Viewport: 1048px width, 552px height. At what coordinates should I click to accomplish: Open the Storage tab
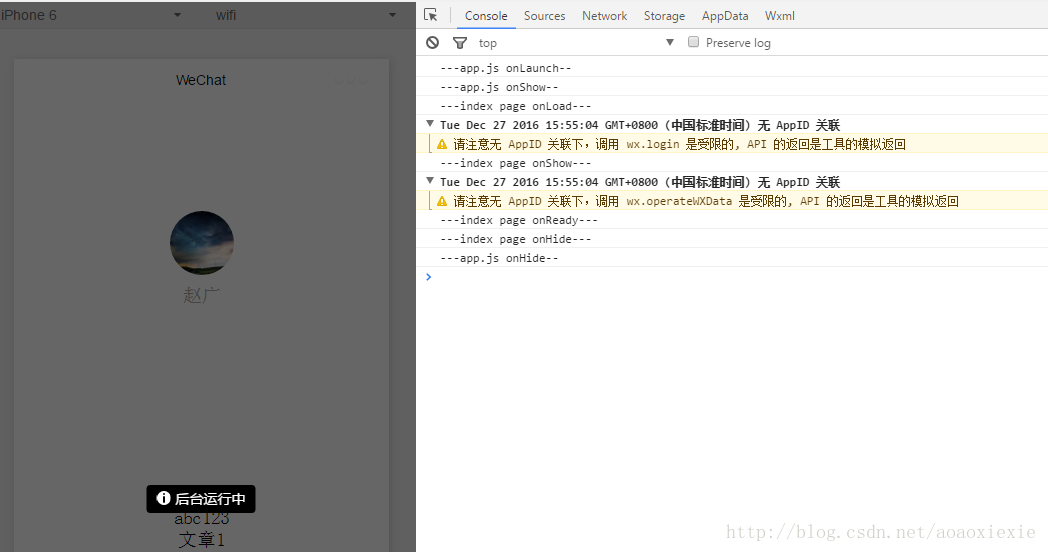point(664,15)
